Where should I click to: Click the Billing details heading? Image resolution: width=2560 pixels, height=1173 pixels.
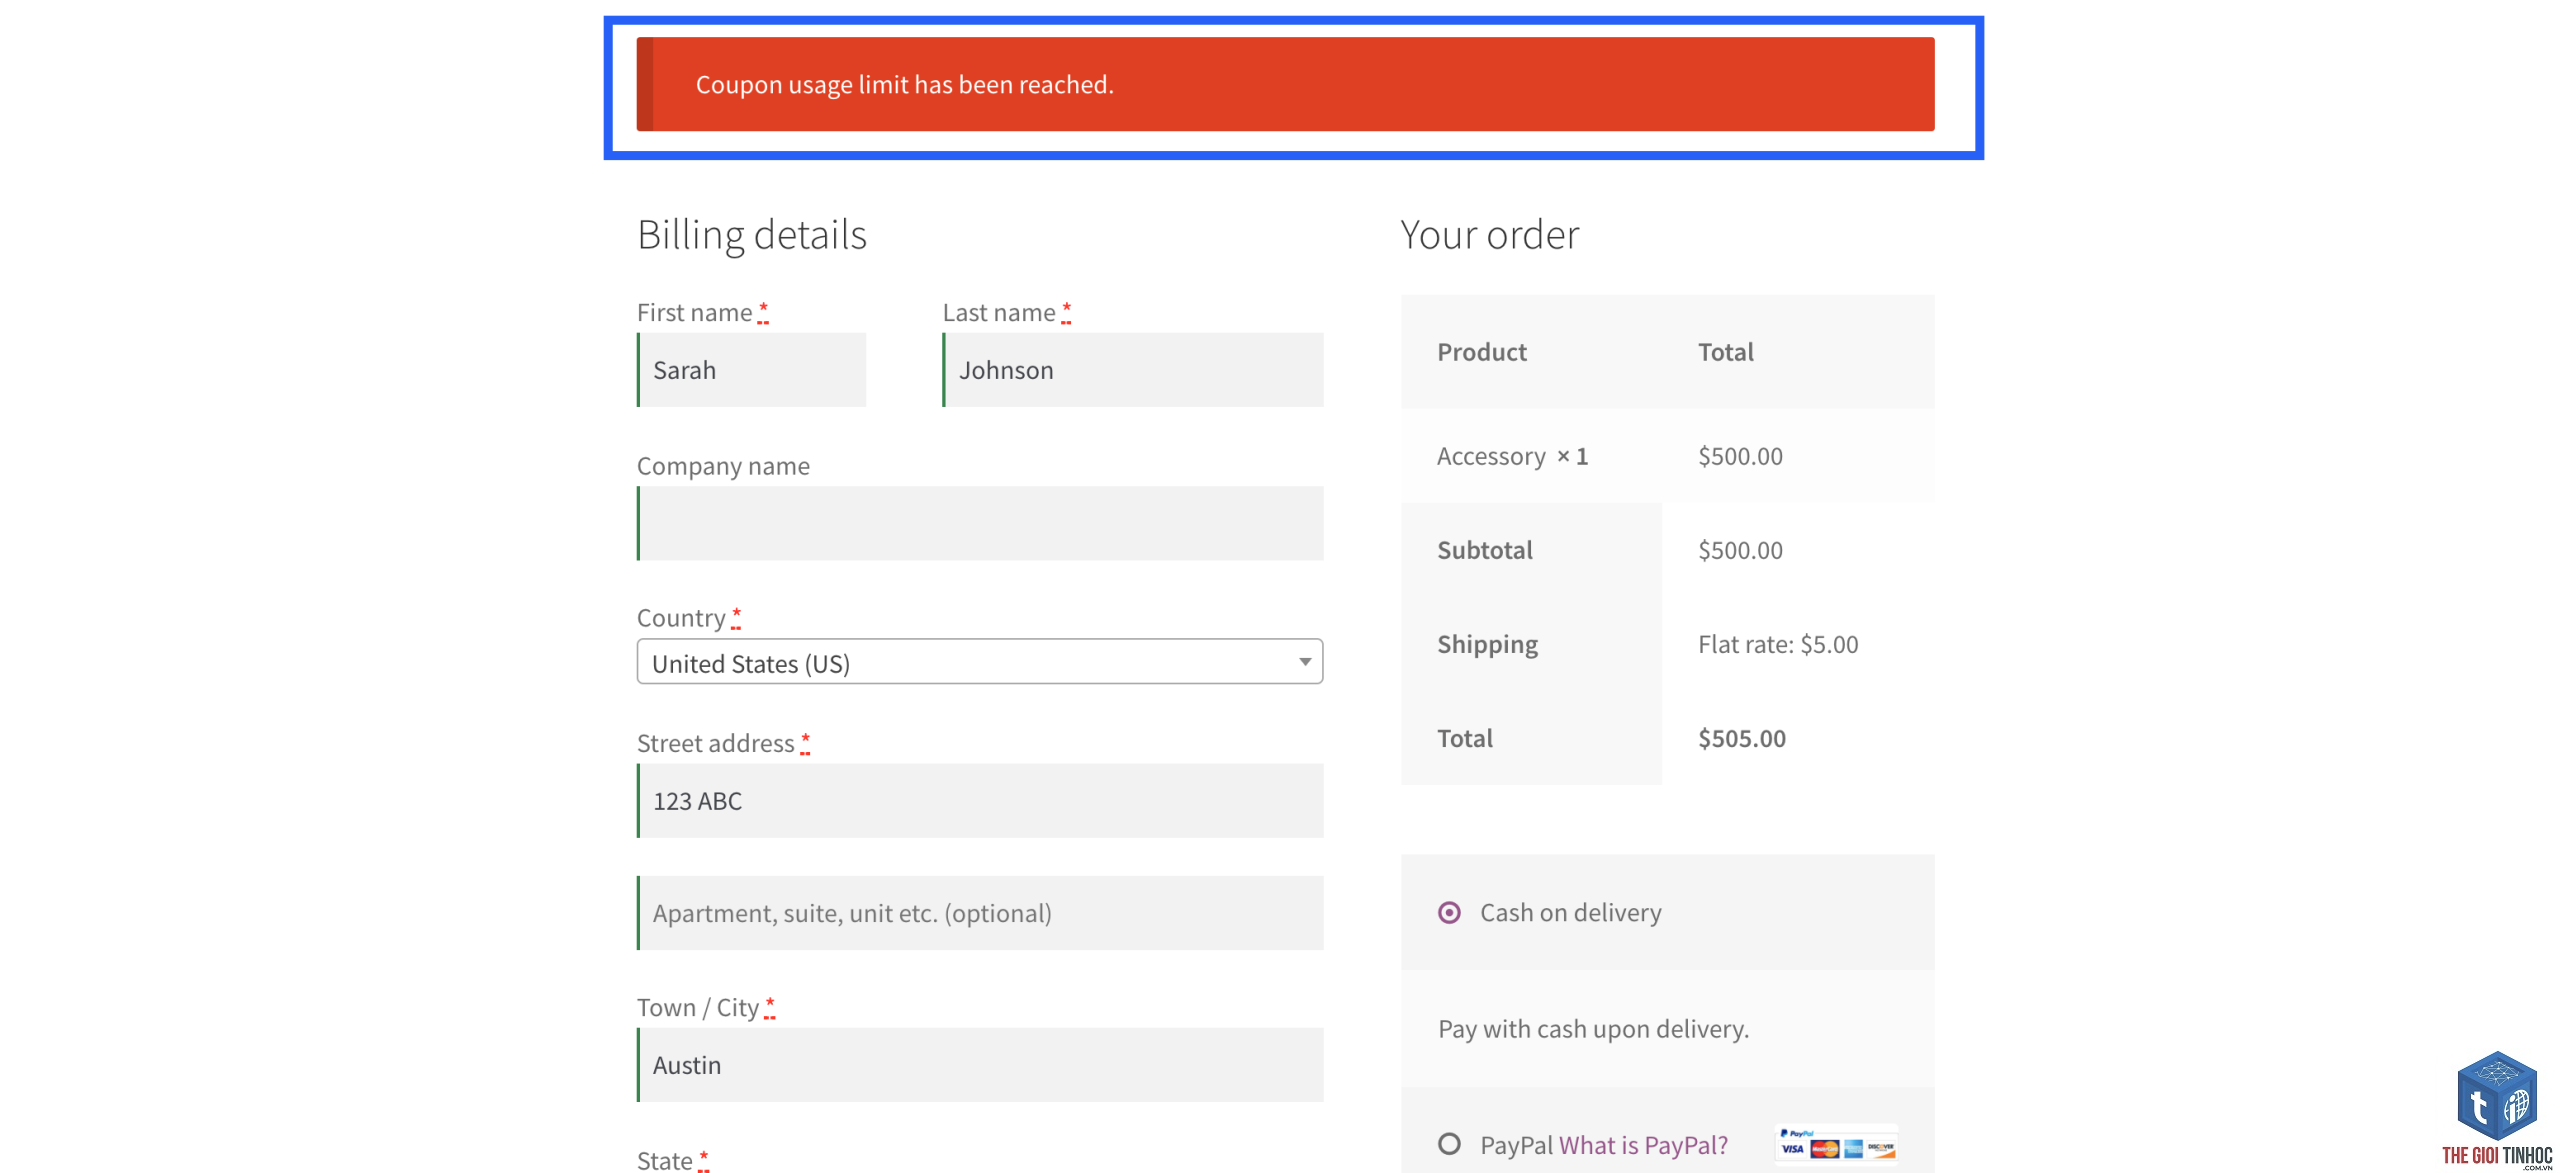[752, 235]
